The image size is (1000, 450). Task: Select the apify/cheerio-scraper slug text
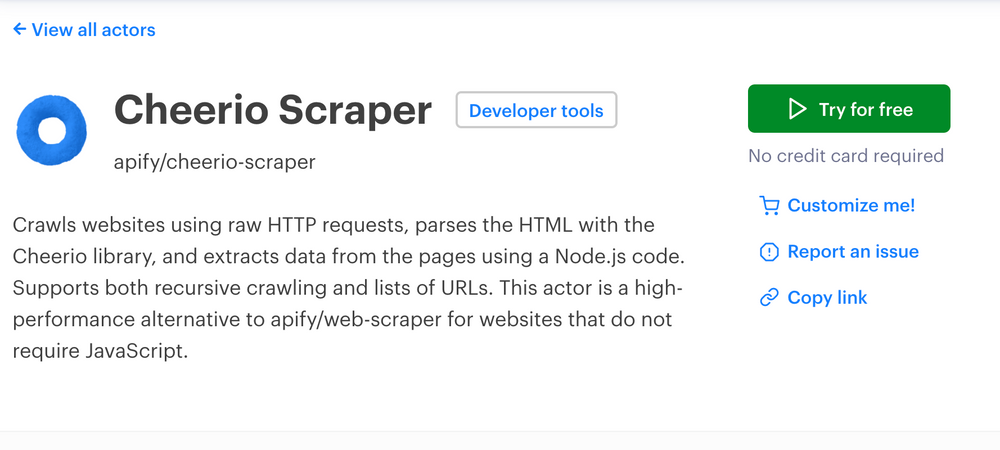[214, 162]
